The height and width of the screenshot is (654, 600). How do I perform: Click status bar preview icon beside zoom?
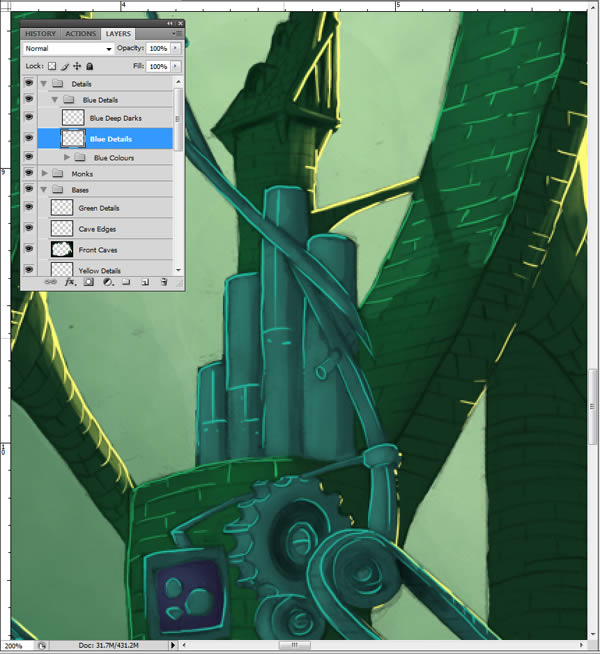click(x=42, y=646)
